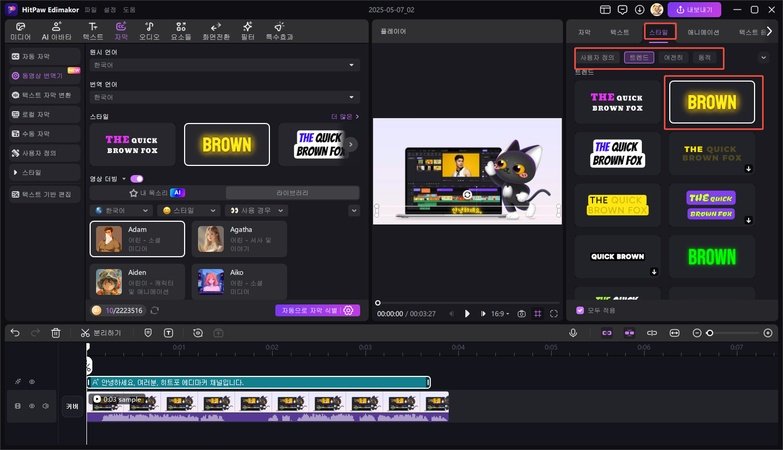Open the user profile avatar
This screenshot has width=783, height=450.
(x=657, y=9)
